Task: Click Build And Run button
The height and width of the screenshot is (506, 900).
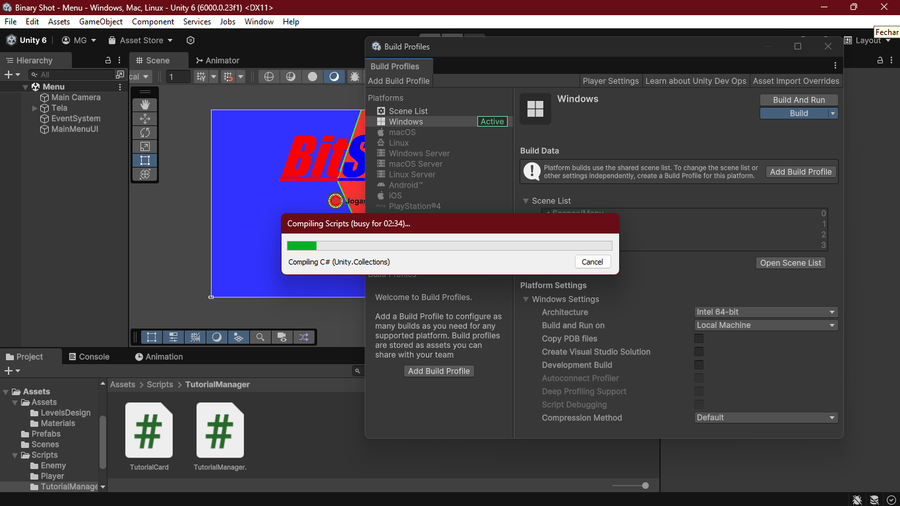Action: pos(798,100)
